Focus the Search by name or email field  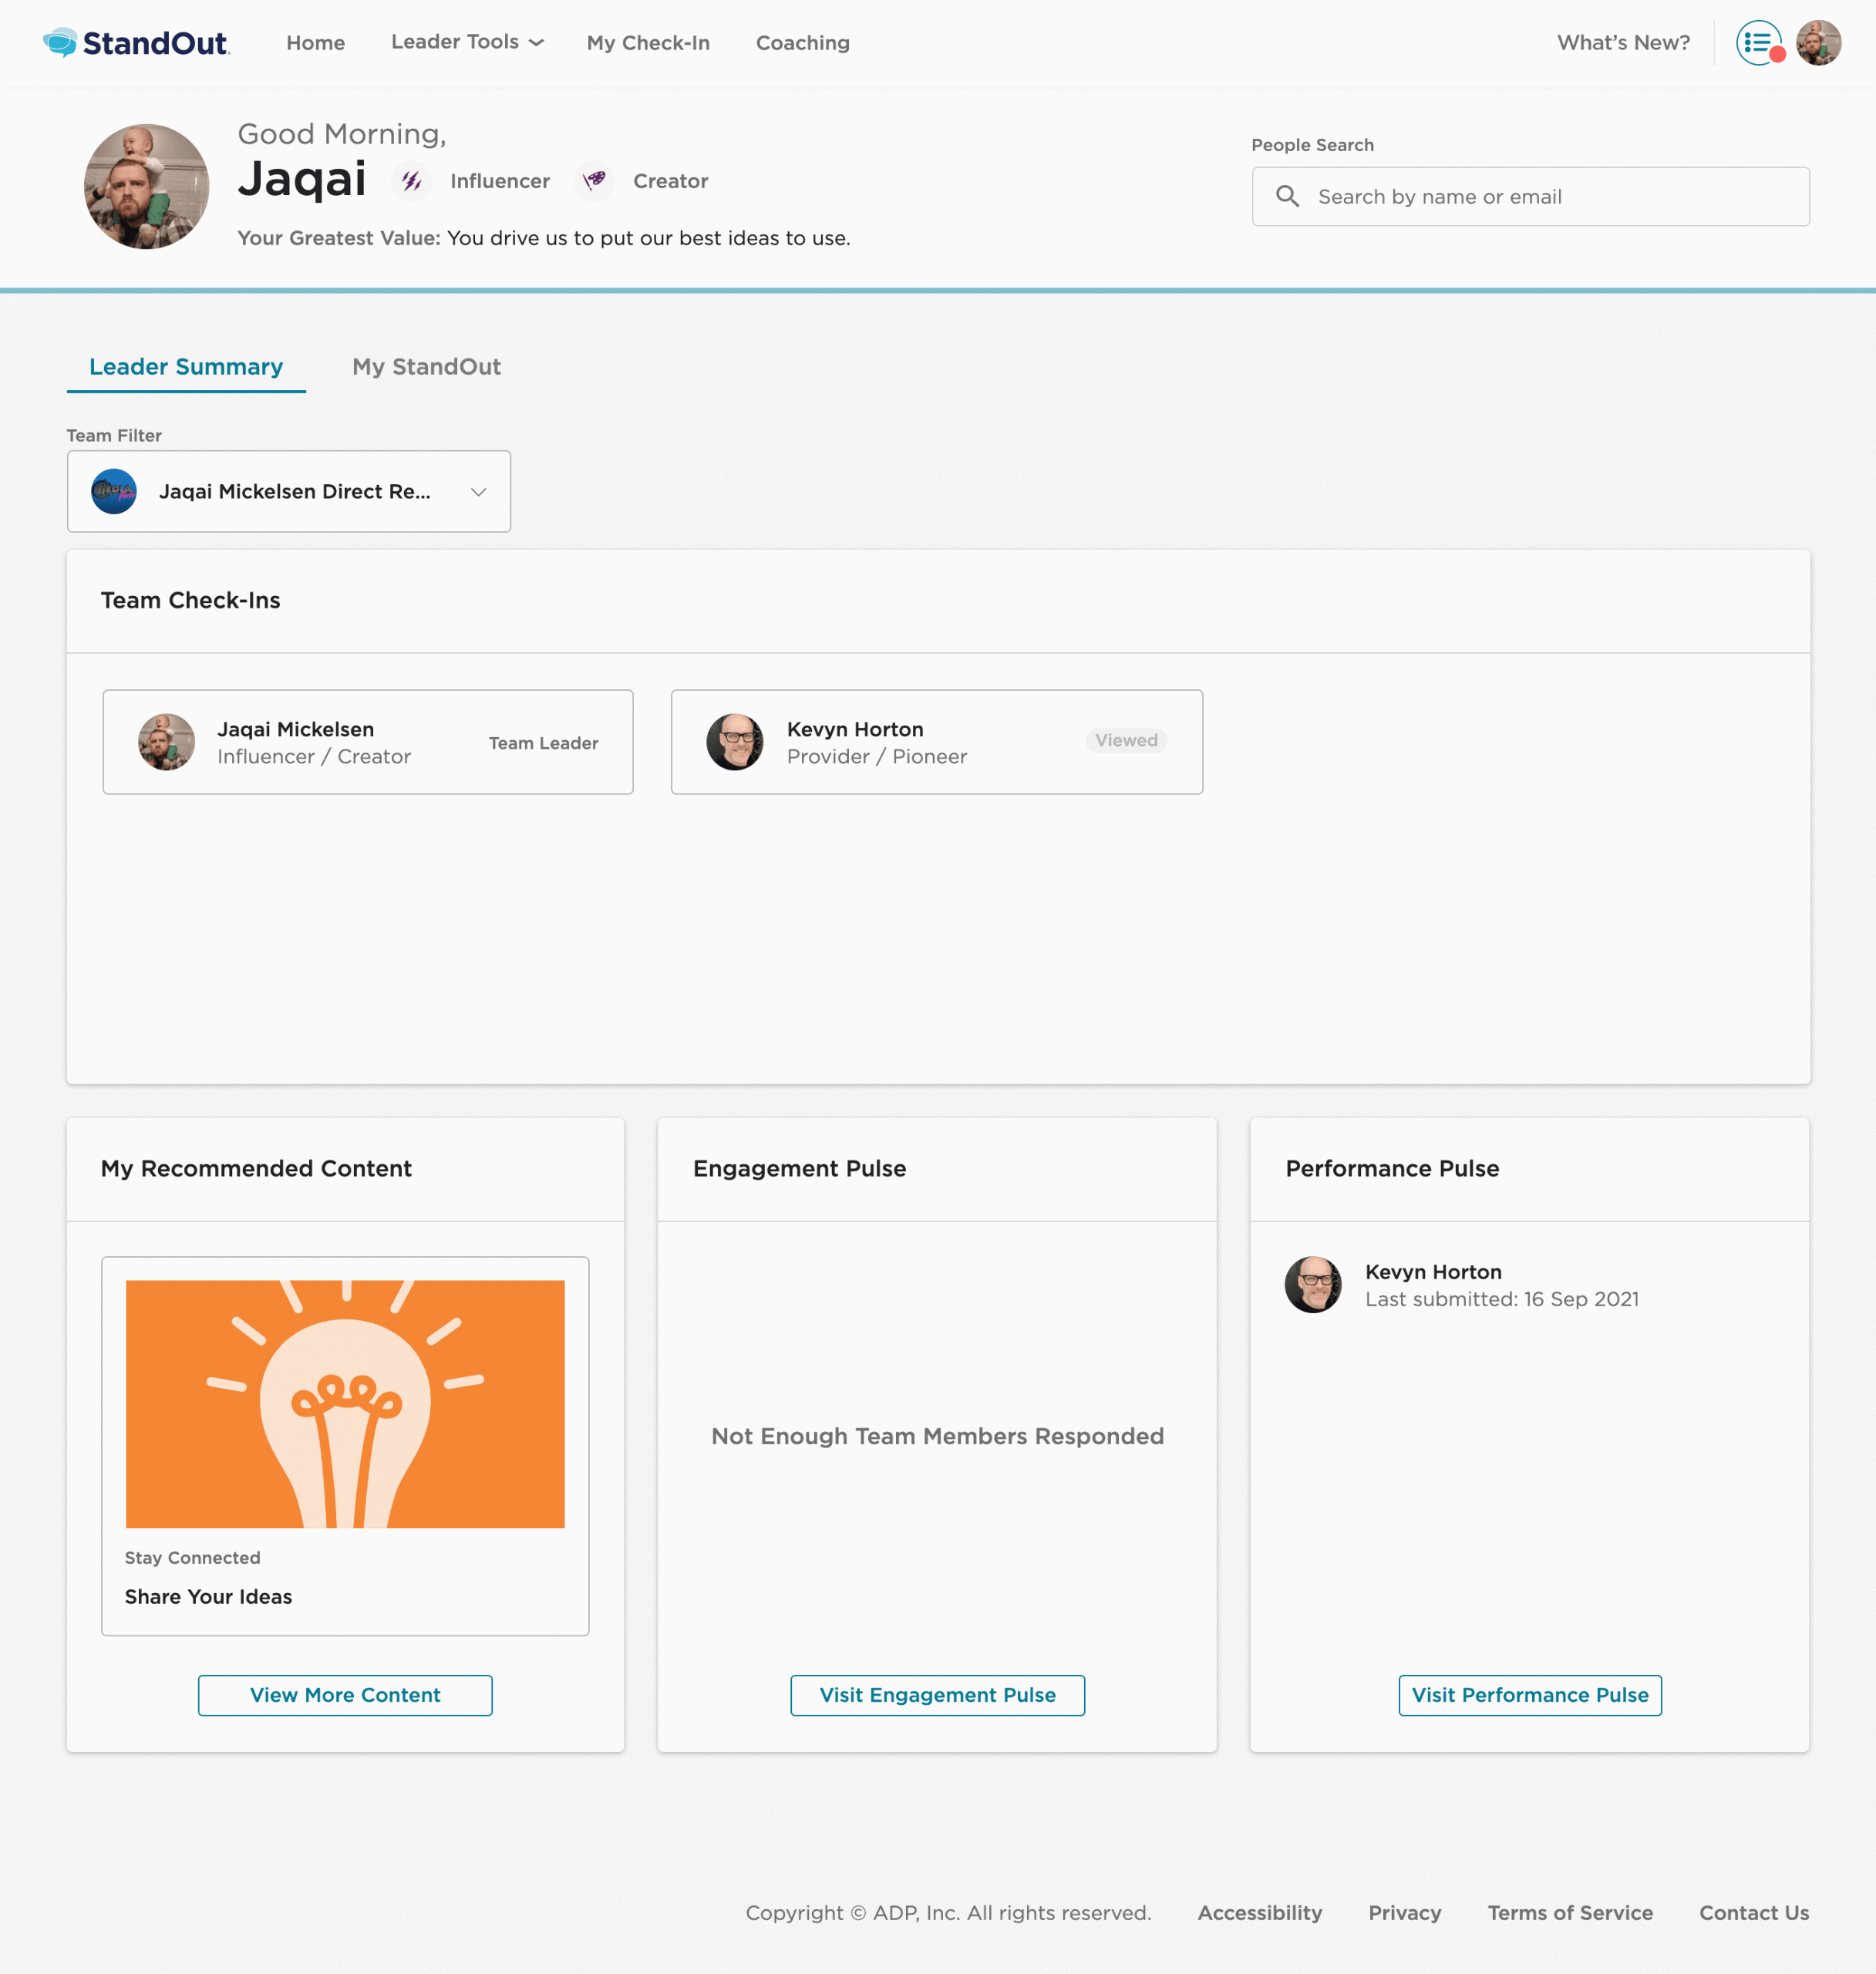pyautogui.click(x=1530, y=197)
